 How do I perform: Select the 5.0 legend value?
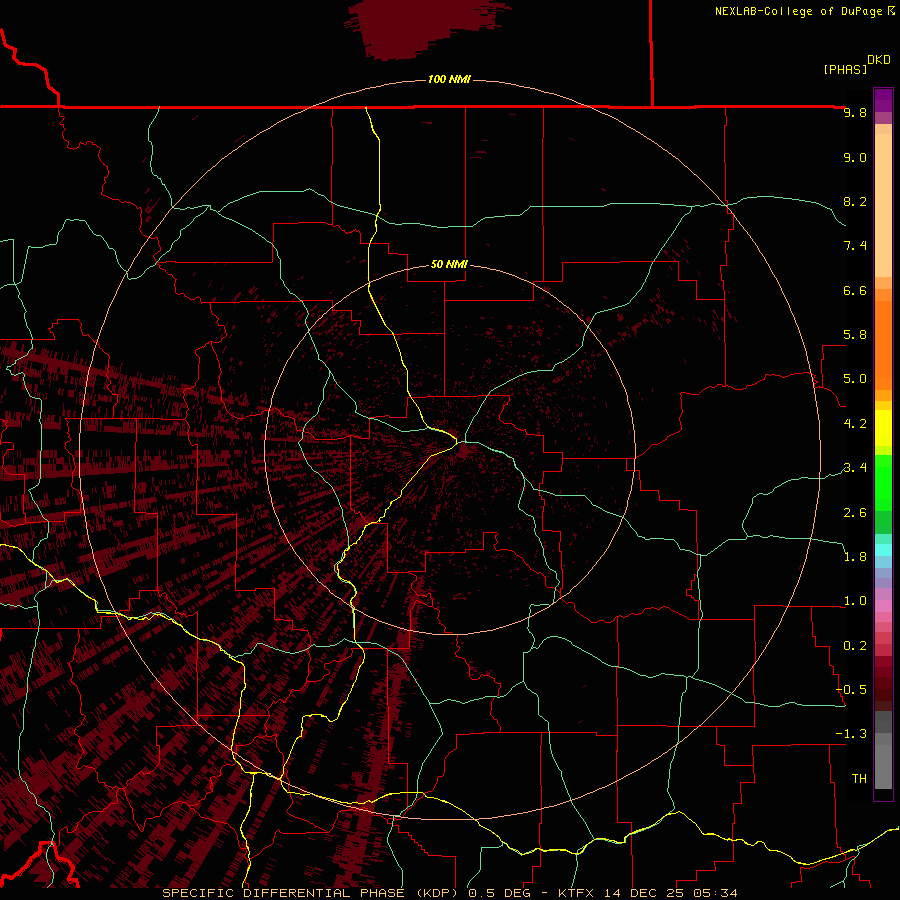[855, 379]
